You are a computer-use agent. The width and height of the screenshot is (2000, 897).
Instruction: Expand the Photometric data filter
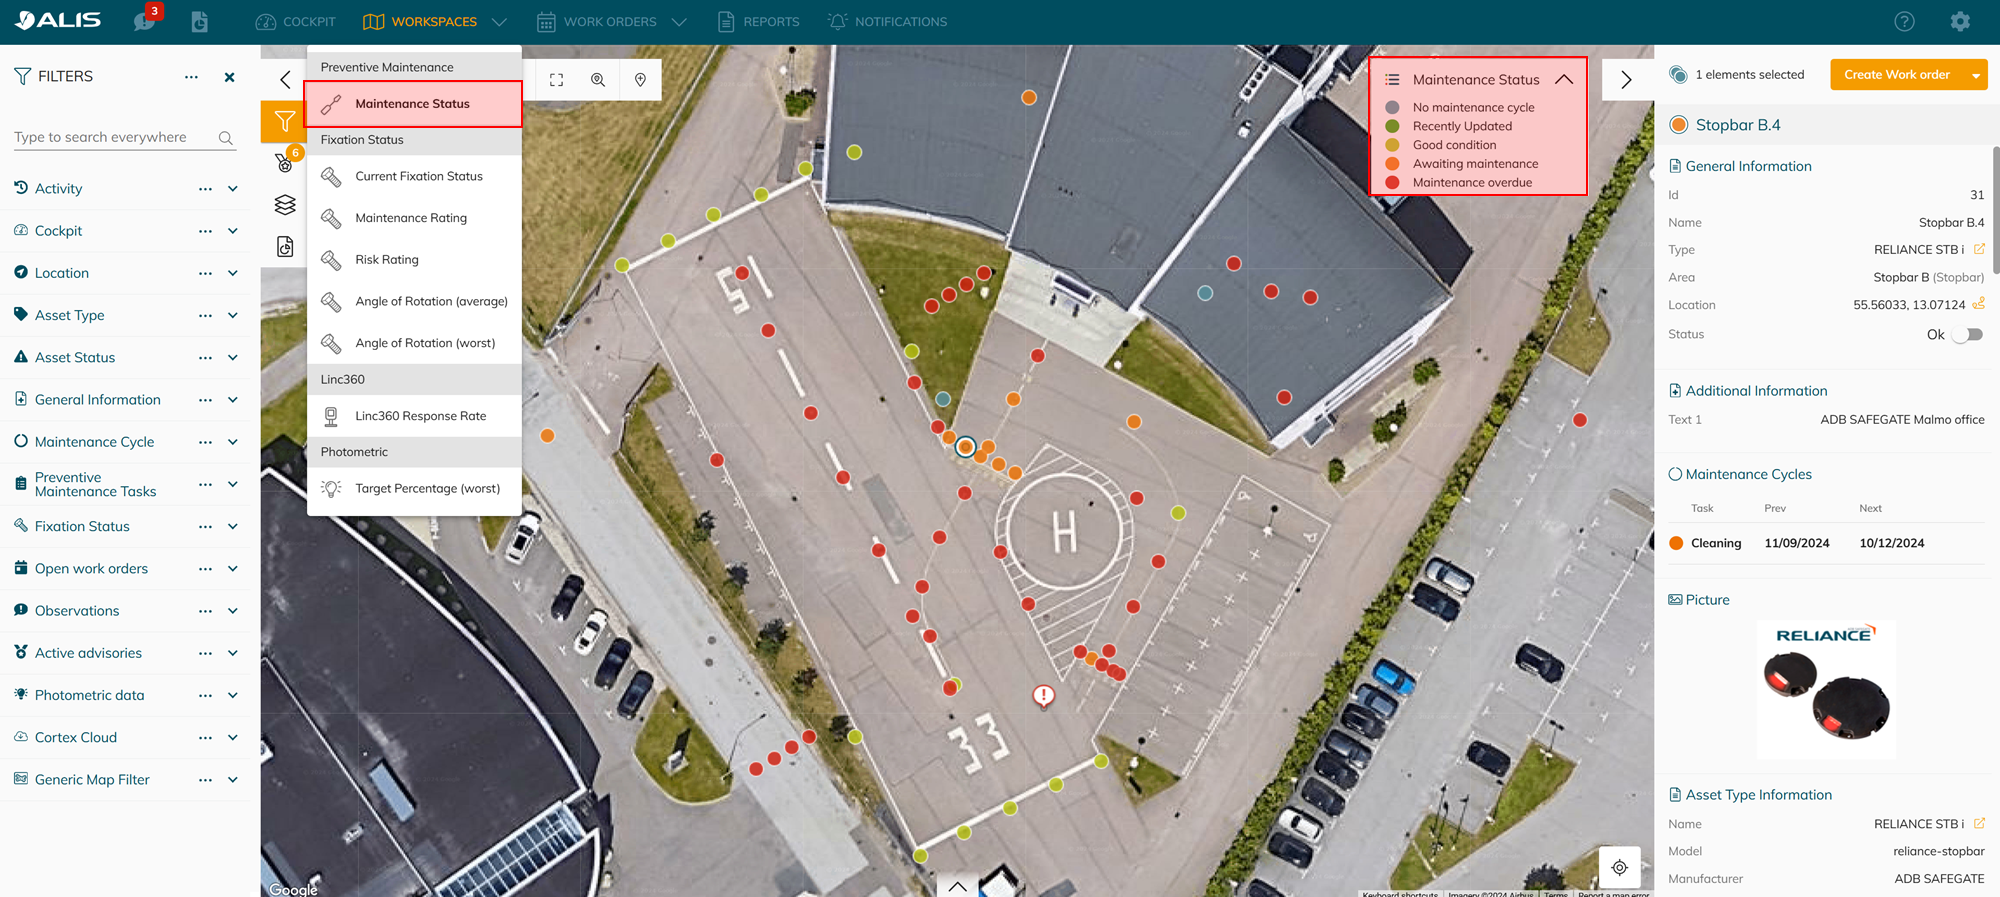pos(232,695)
